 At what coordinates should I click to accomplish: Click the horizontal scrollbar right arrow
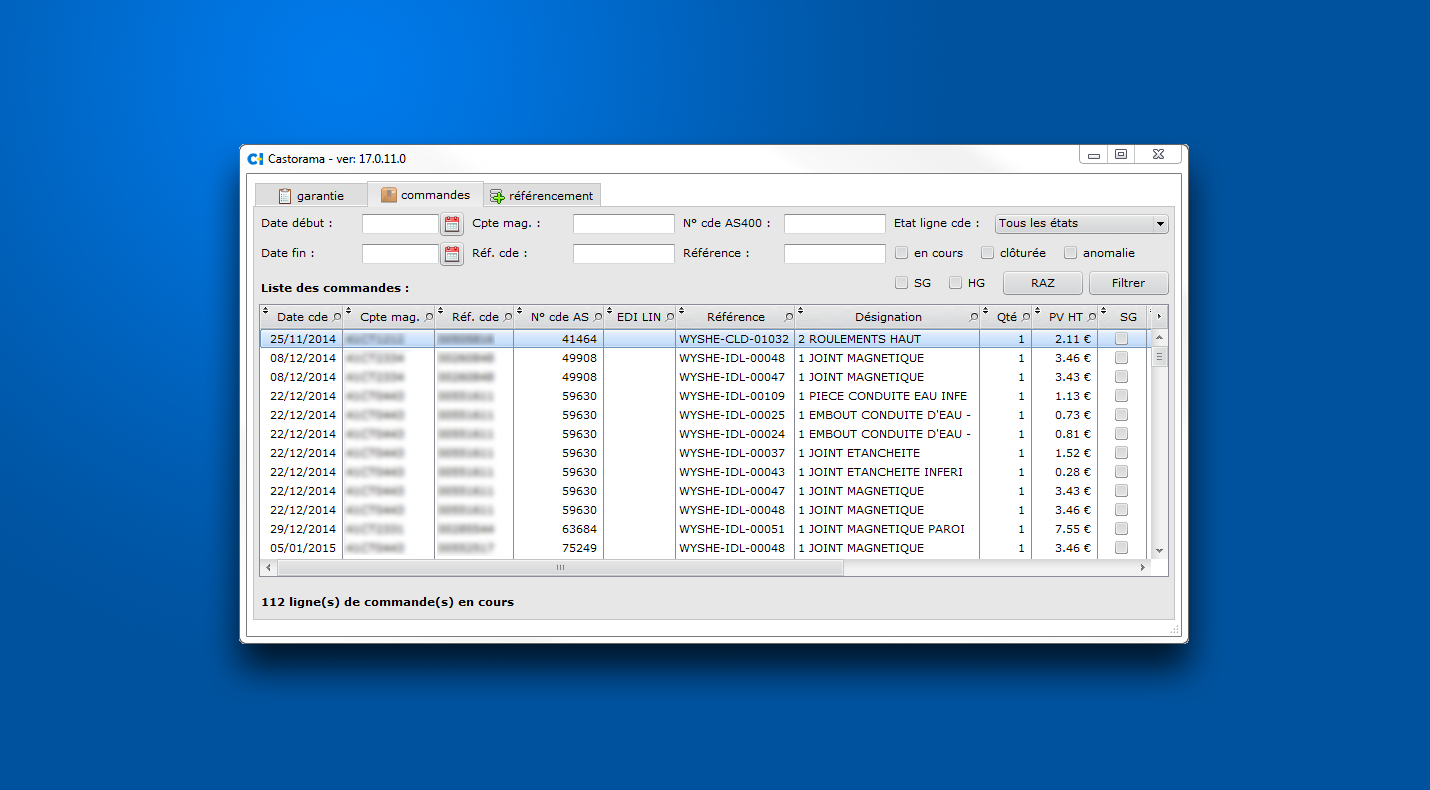click(x=1142, y=568)
